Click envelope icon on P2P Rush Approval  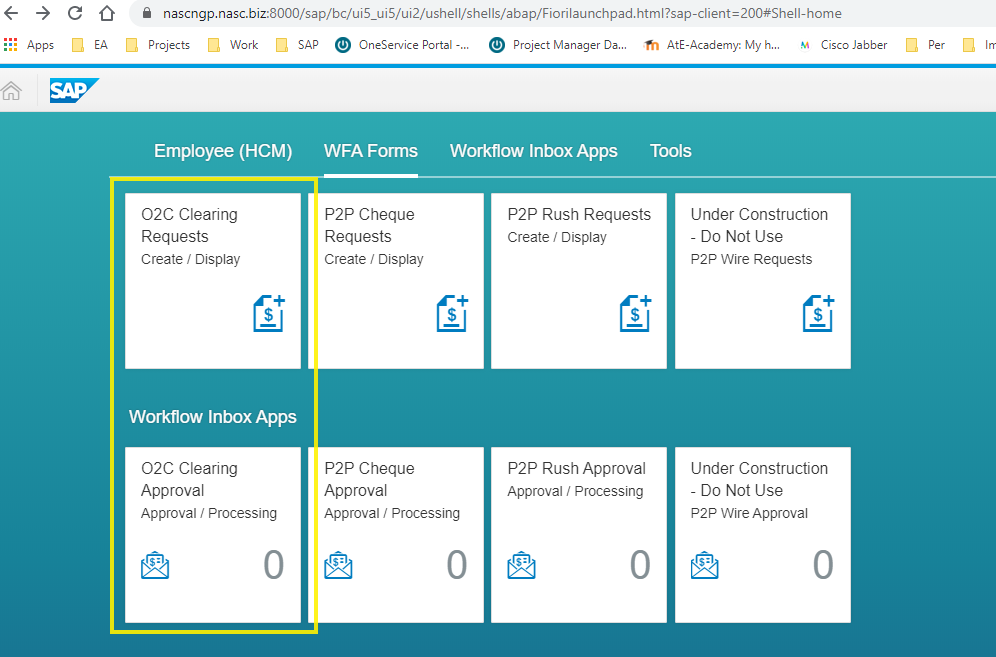[522, 565]
